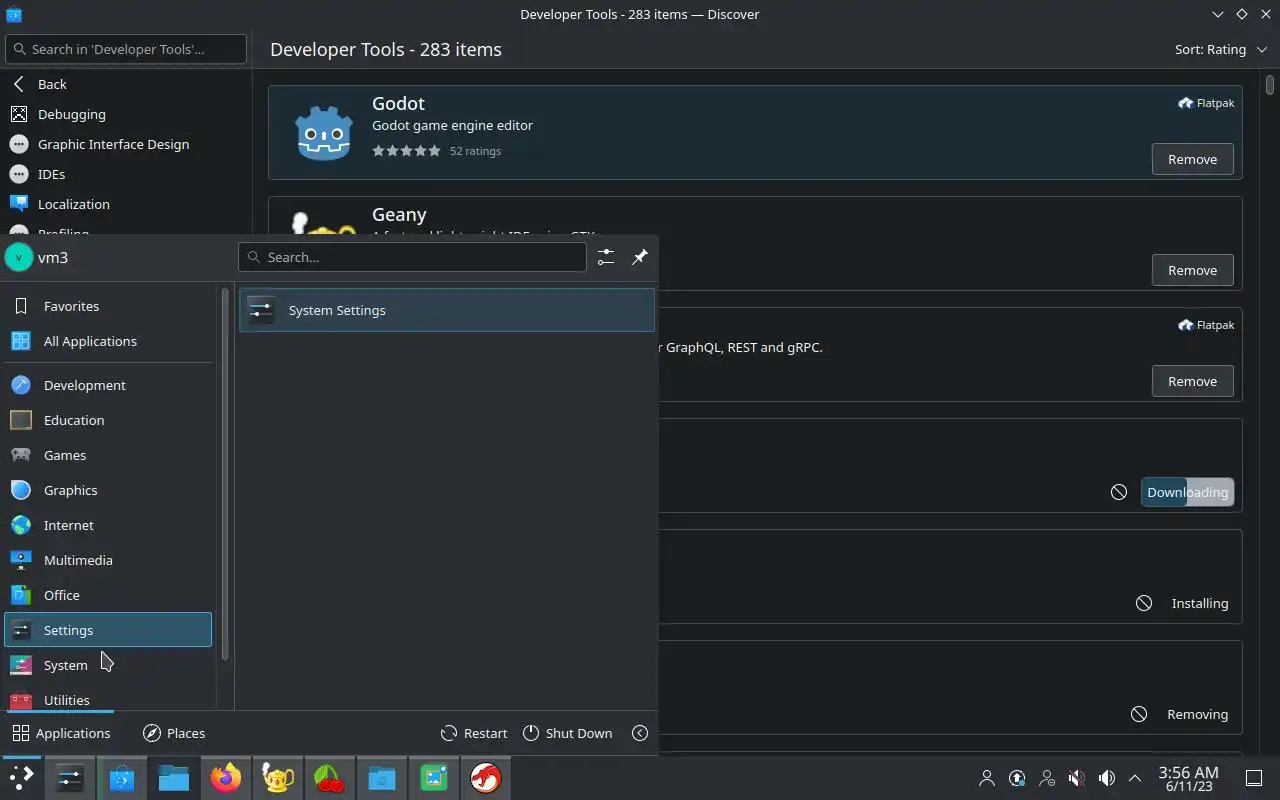
Task: Click the Restart button
Action: 474,733
